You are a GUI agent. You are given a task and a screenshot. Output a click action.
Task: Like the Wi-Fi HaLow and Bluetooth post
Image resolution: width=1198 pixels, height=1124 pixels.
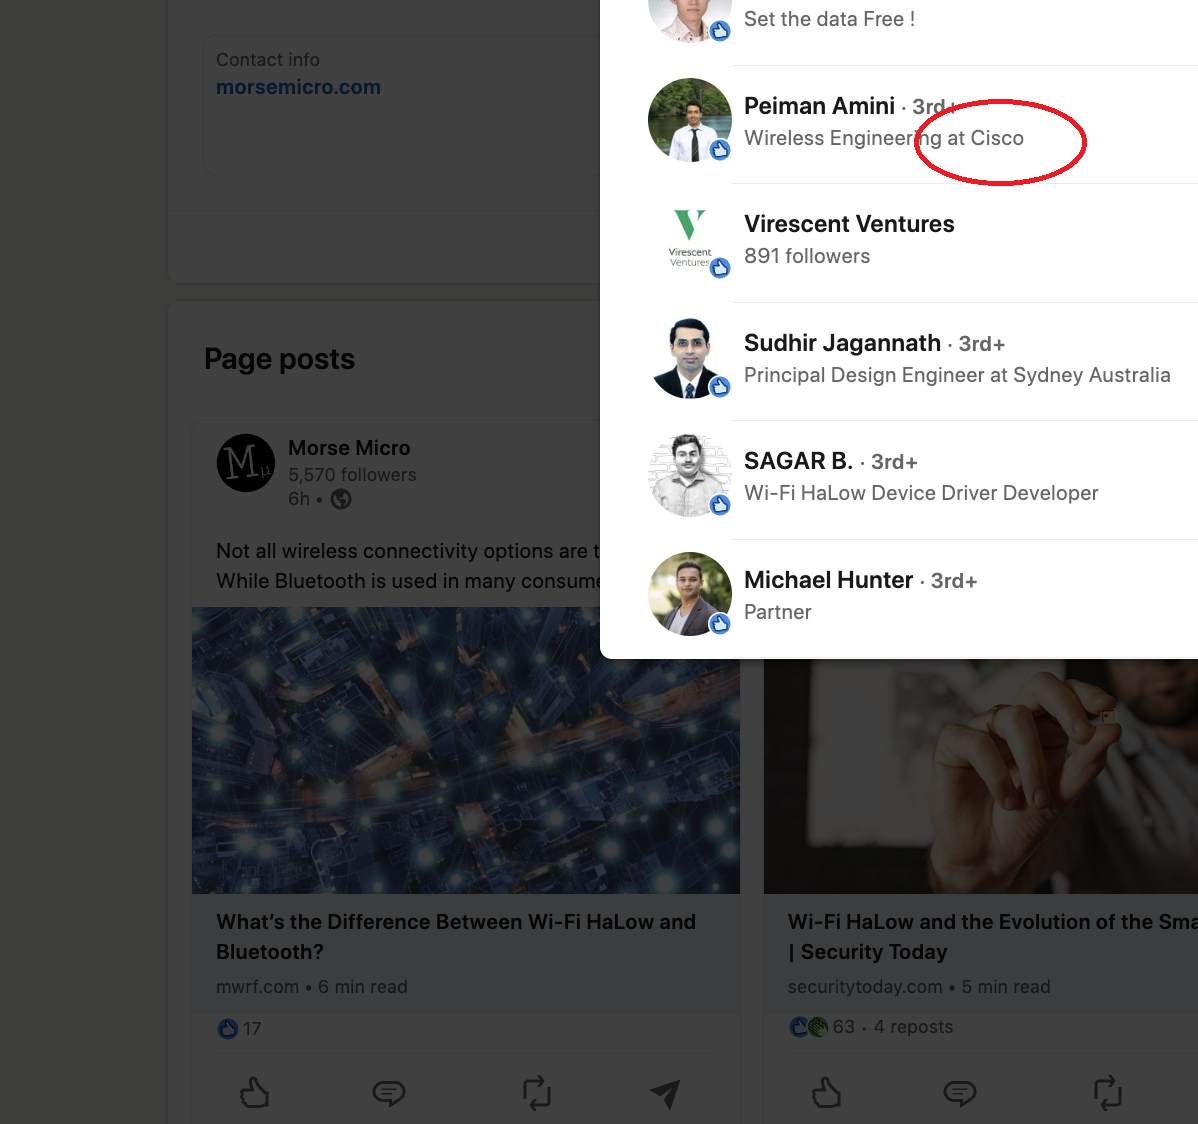click(255, 1092)
